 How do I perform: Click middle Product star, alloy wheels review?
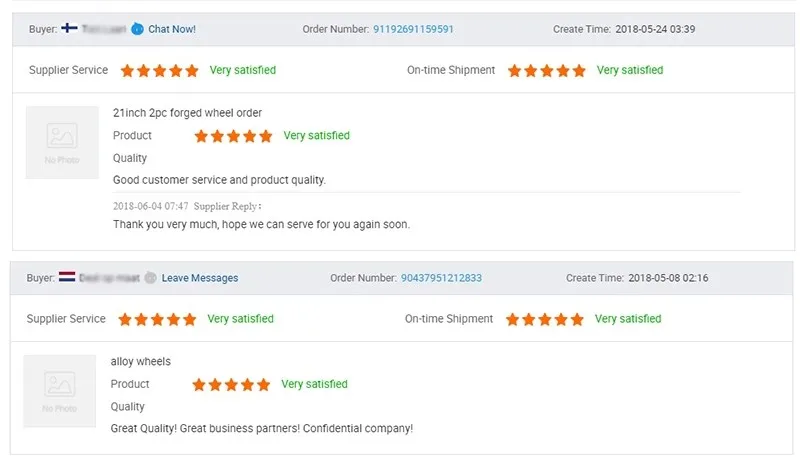(231, 385)
